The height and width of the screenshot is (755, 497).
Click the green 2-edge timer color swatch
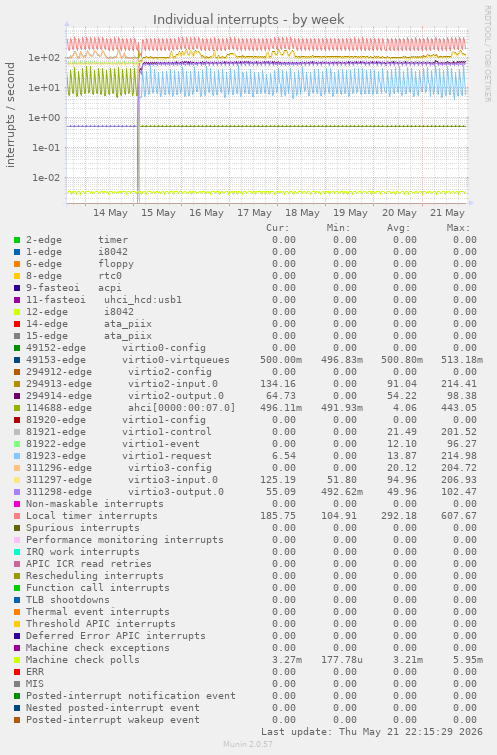(x=17, y=240)
